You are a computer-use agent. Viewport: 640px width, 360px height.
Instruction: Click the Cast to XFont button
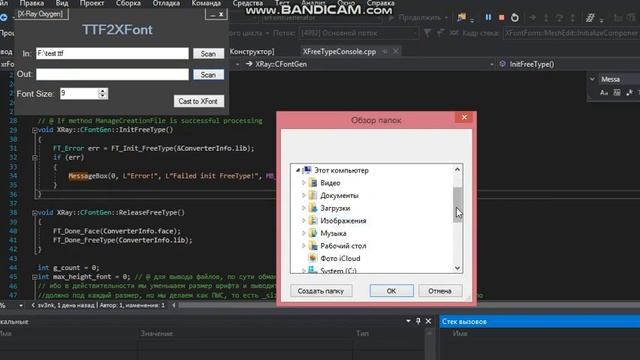tap(198, 101)
